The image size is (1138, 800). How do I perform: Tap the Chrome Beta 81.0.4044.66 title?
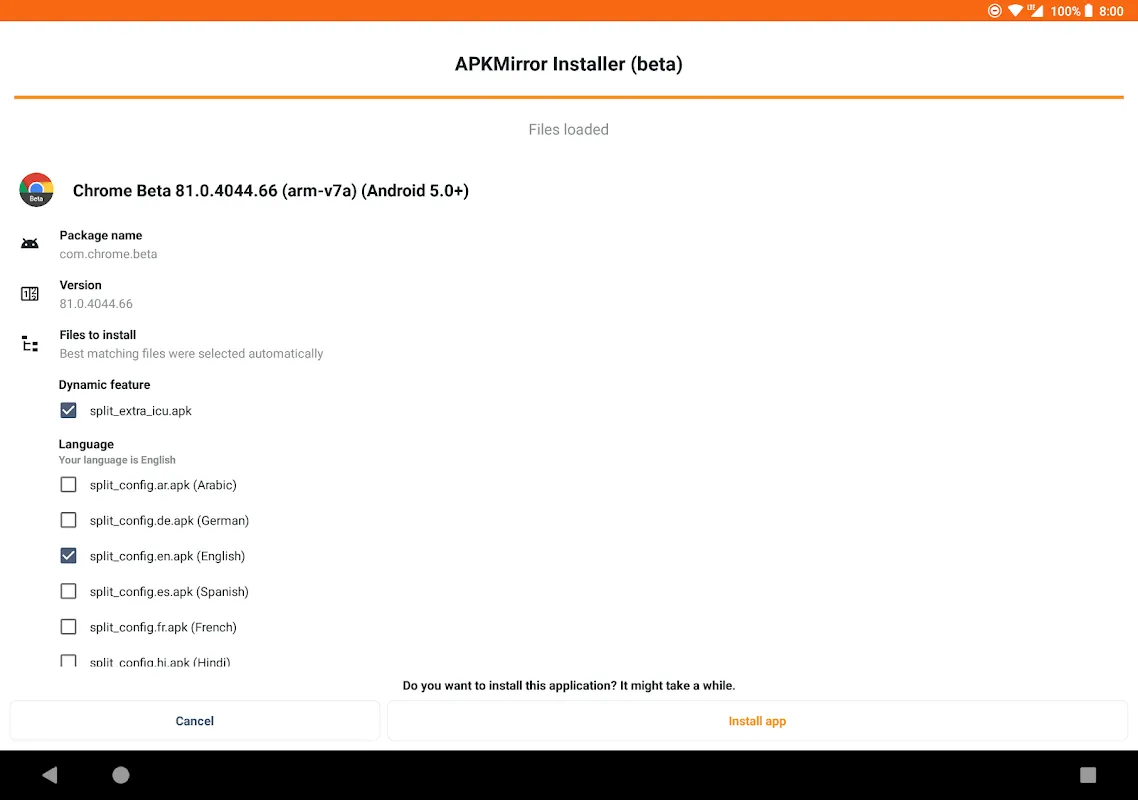click(x=271, y=191)
